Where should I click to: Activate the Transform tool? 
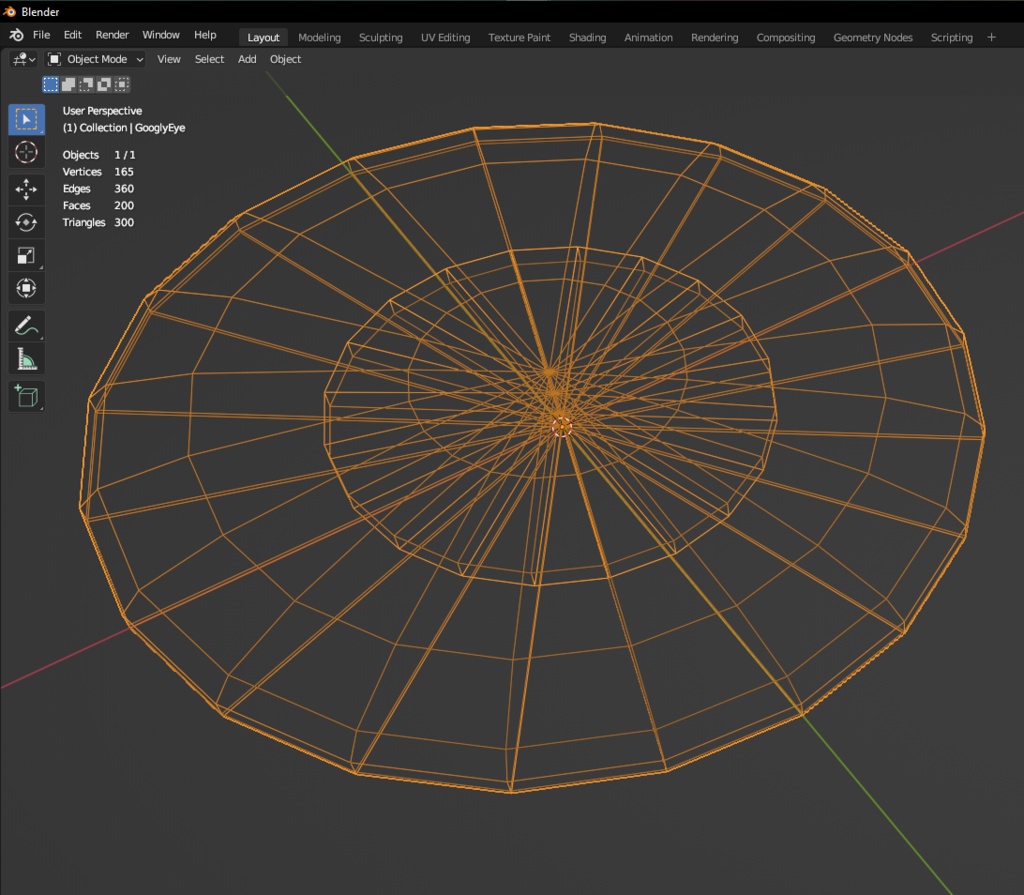point(26,289)
